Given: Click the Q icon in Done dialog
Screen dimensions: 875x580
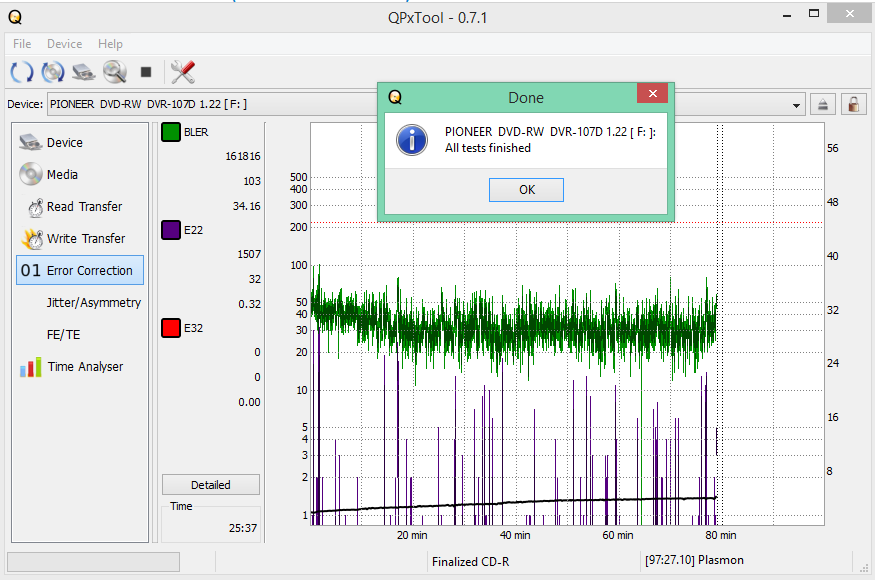Looking at the screenshot, I should click(395, 97).
